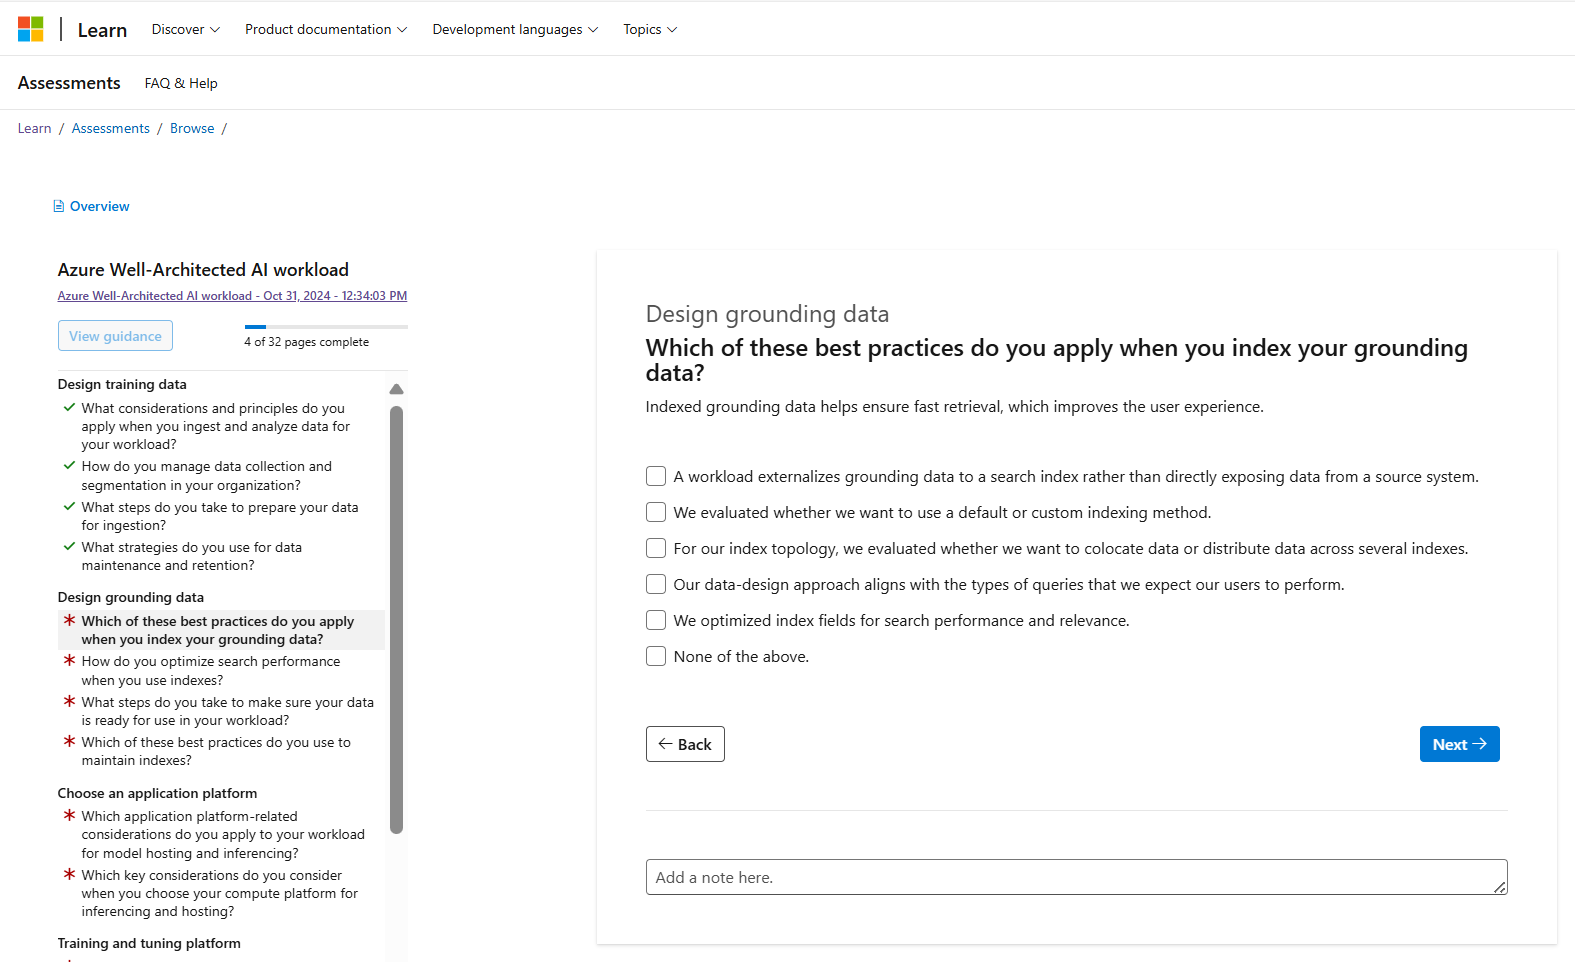This screenshot has height=962, width=1575.
Task: Open Development languages menu
Action: click(514, 30)
